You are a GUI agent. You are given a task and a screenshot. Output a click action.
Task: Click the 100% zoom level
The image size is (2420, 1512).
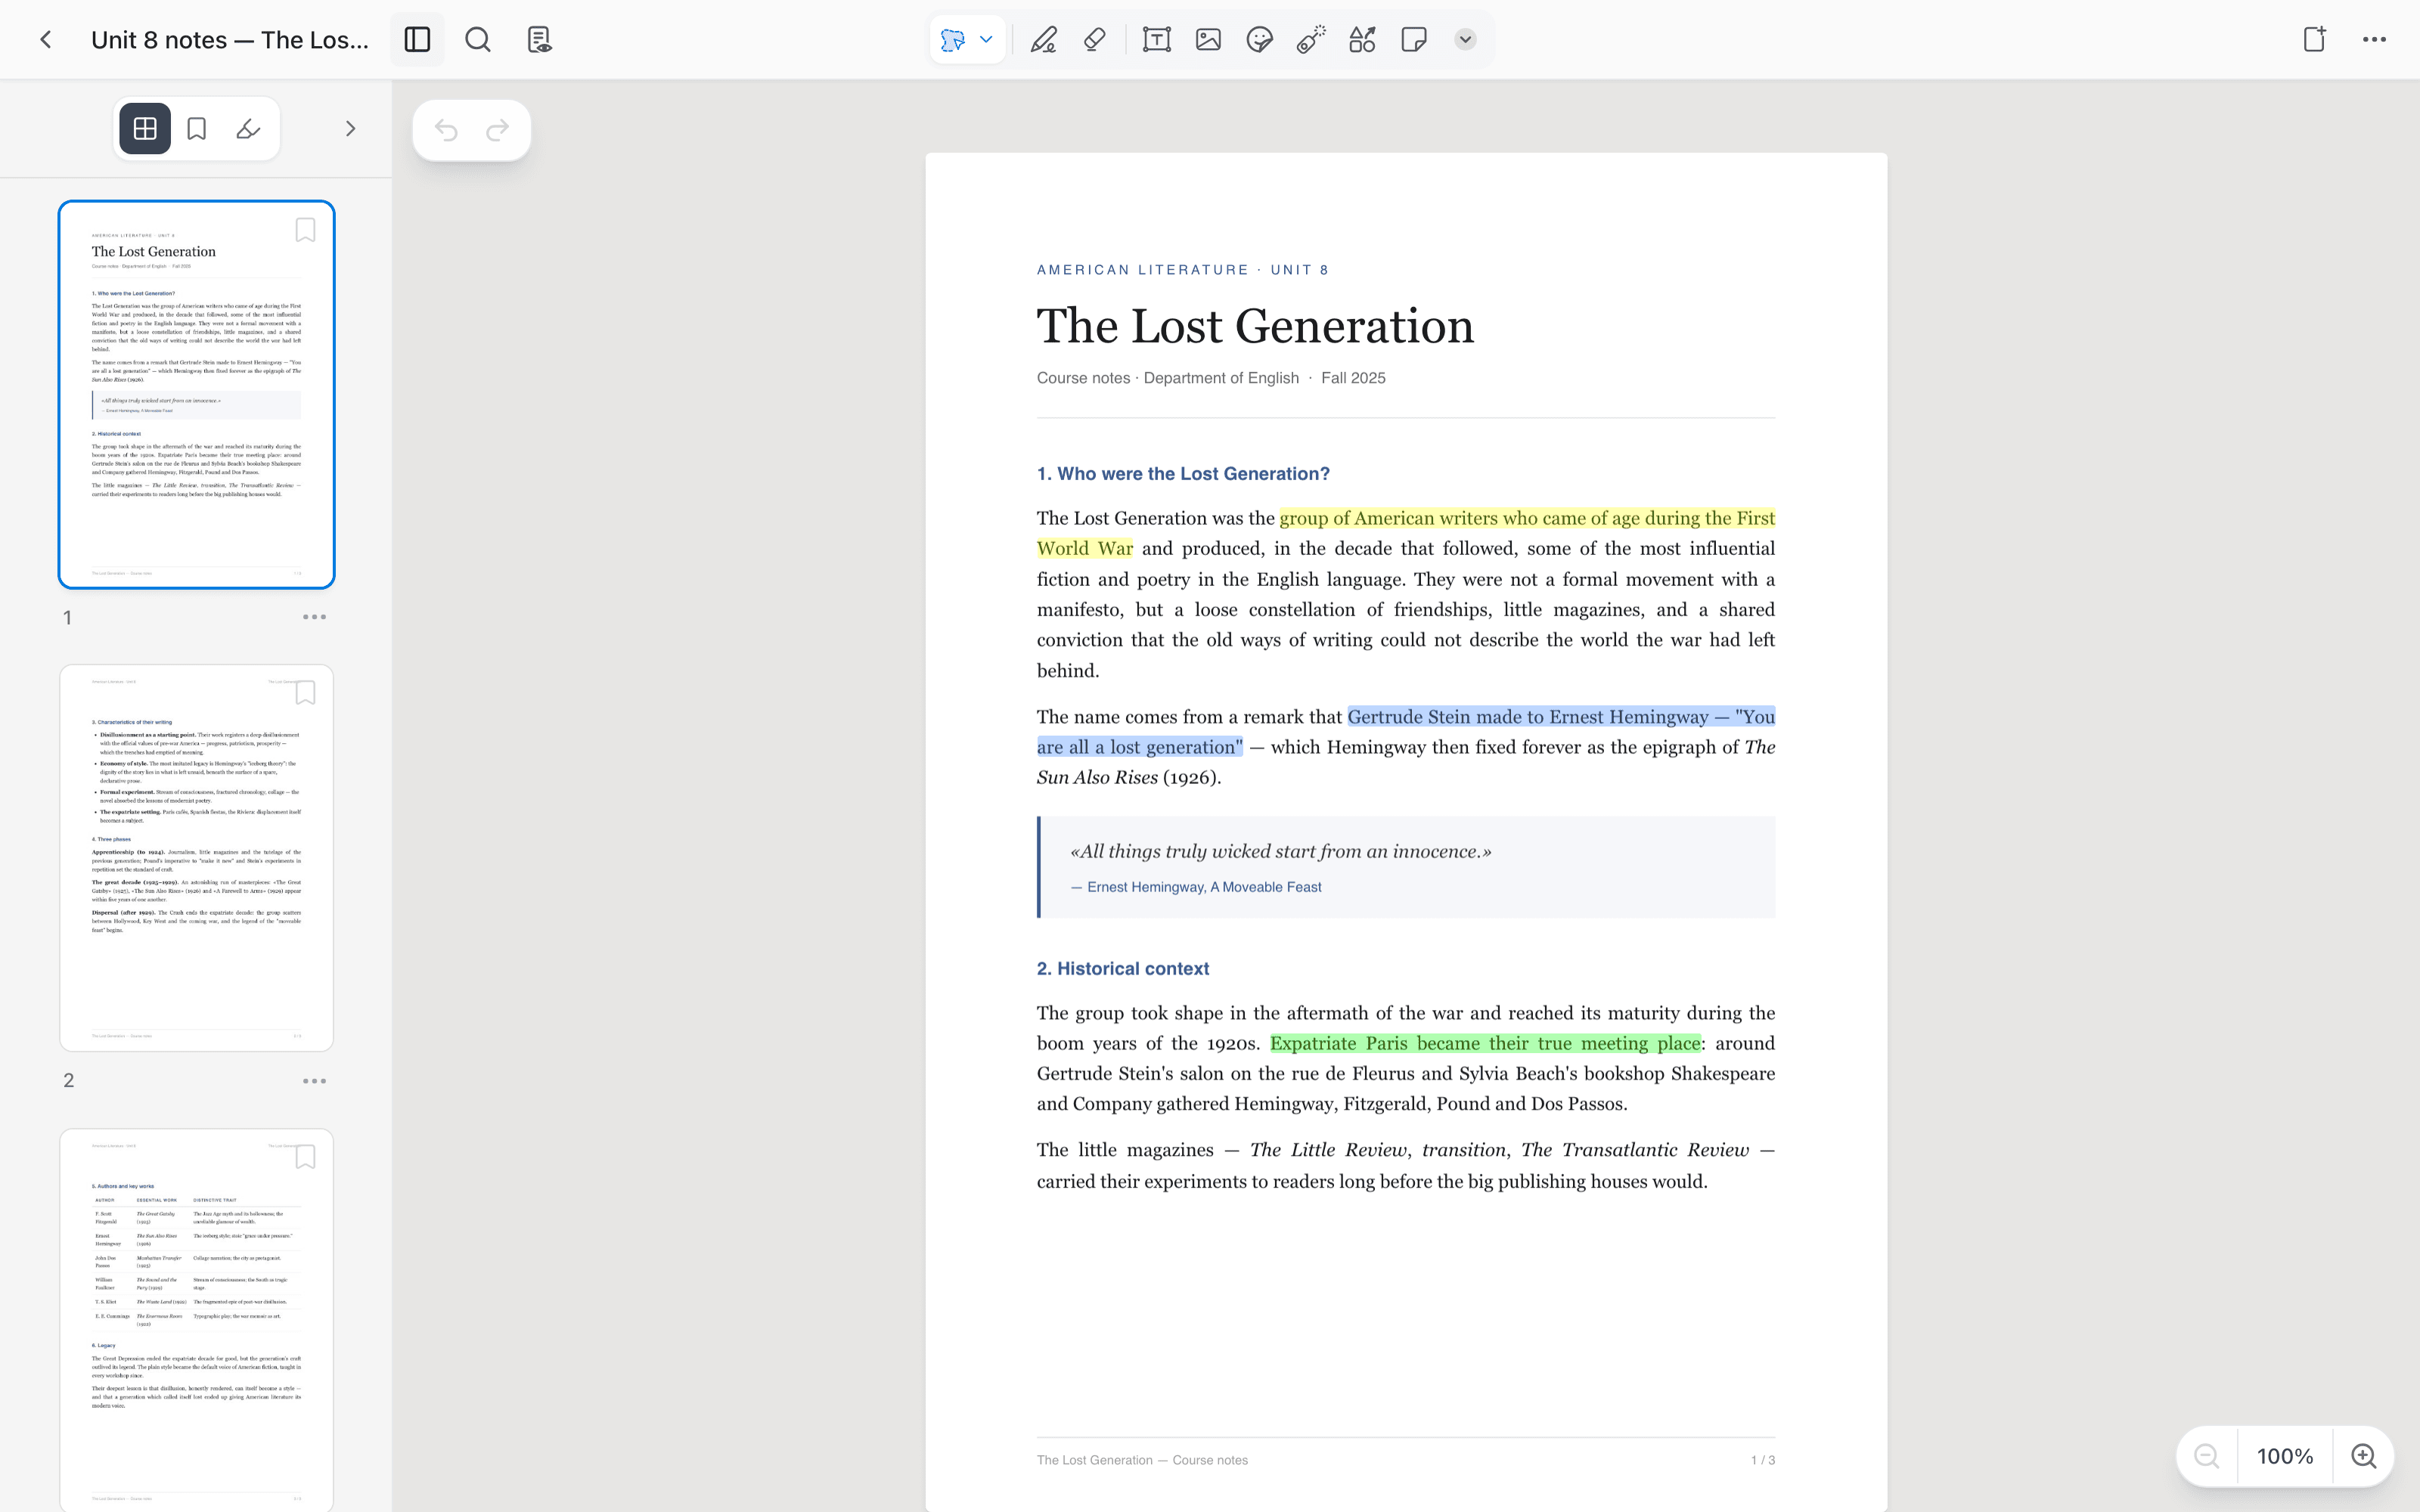(x=2285, y=1456)
